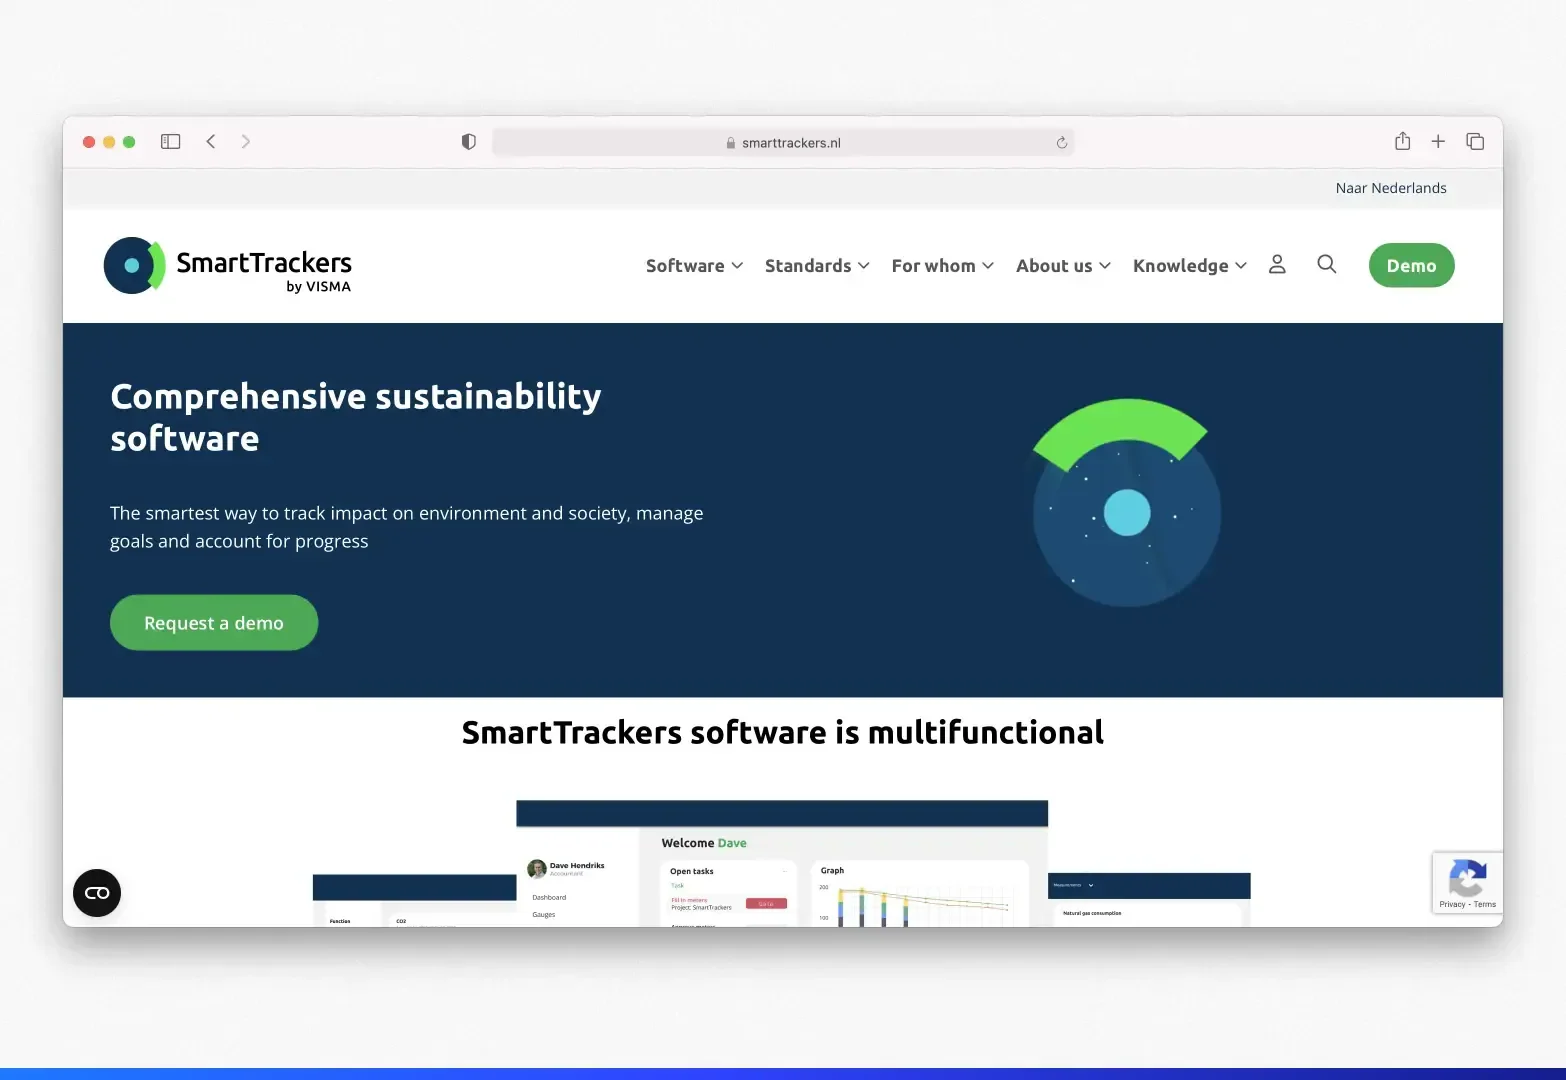Open a new browser tab
This screenshot has width=1566, height=1080.
click(x=1438, y=142)
